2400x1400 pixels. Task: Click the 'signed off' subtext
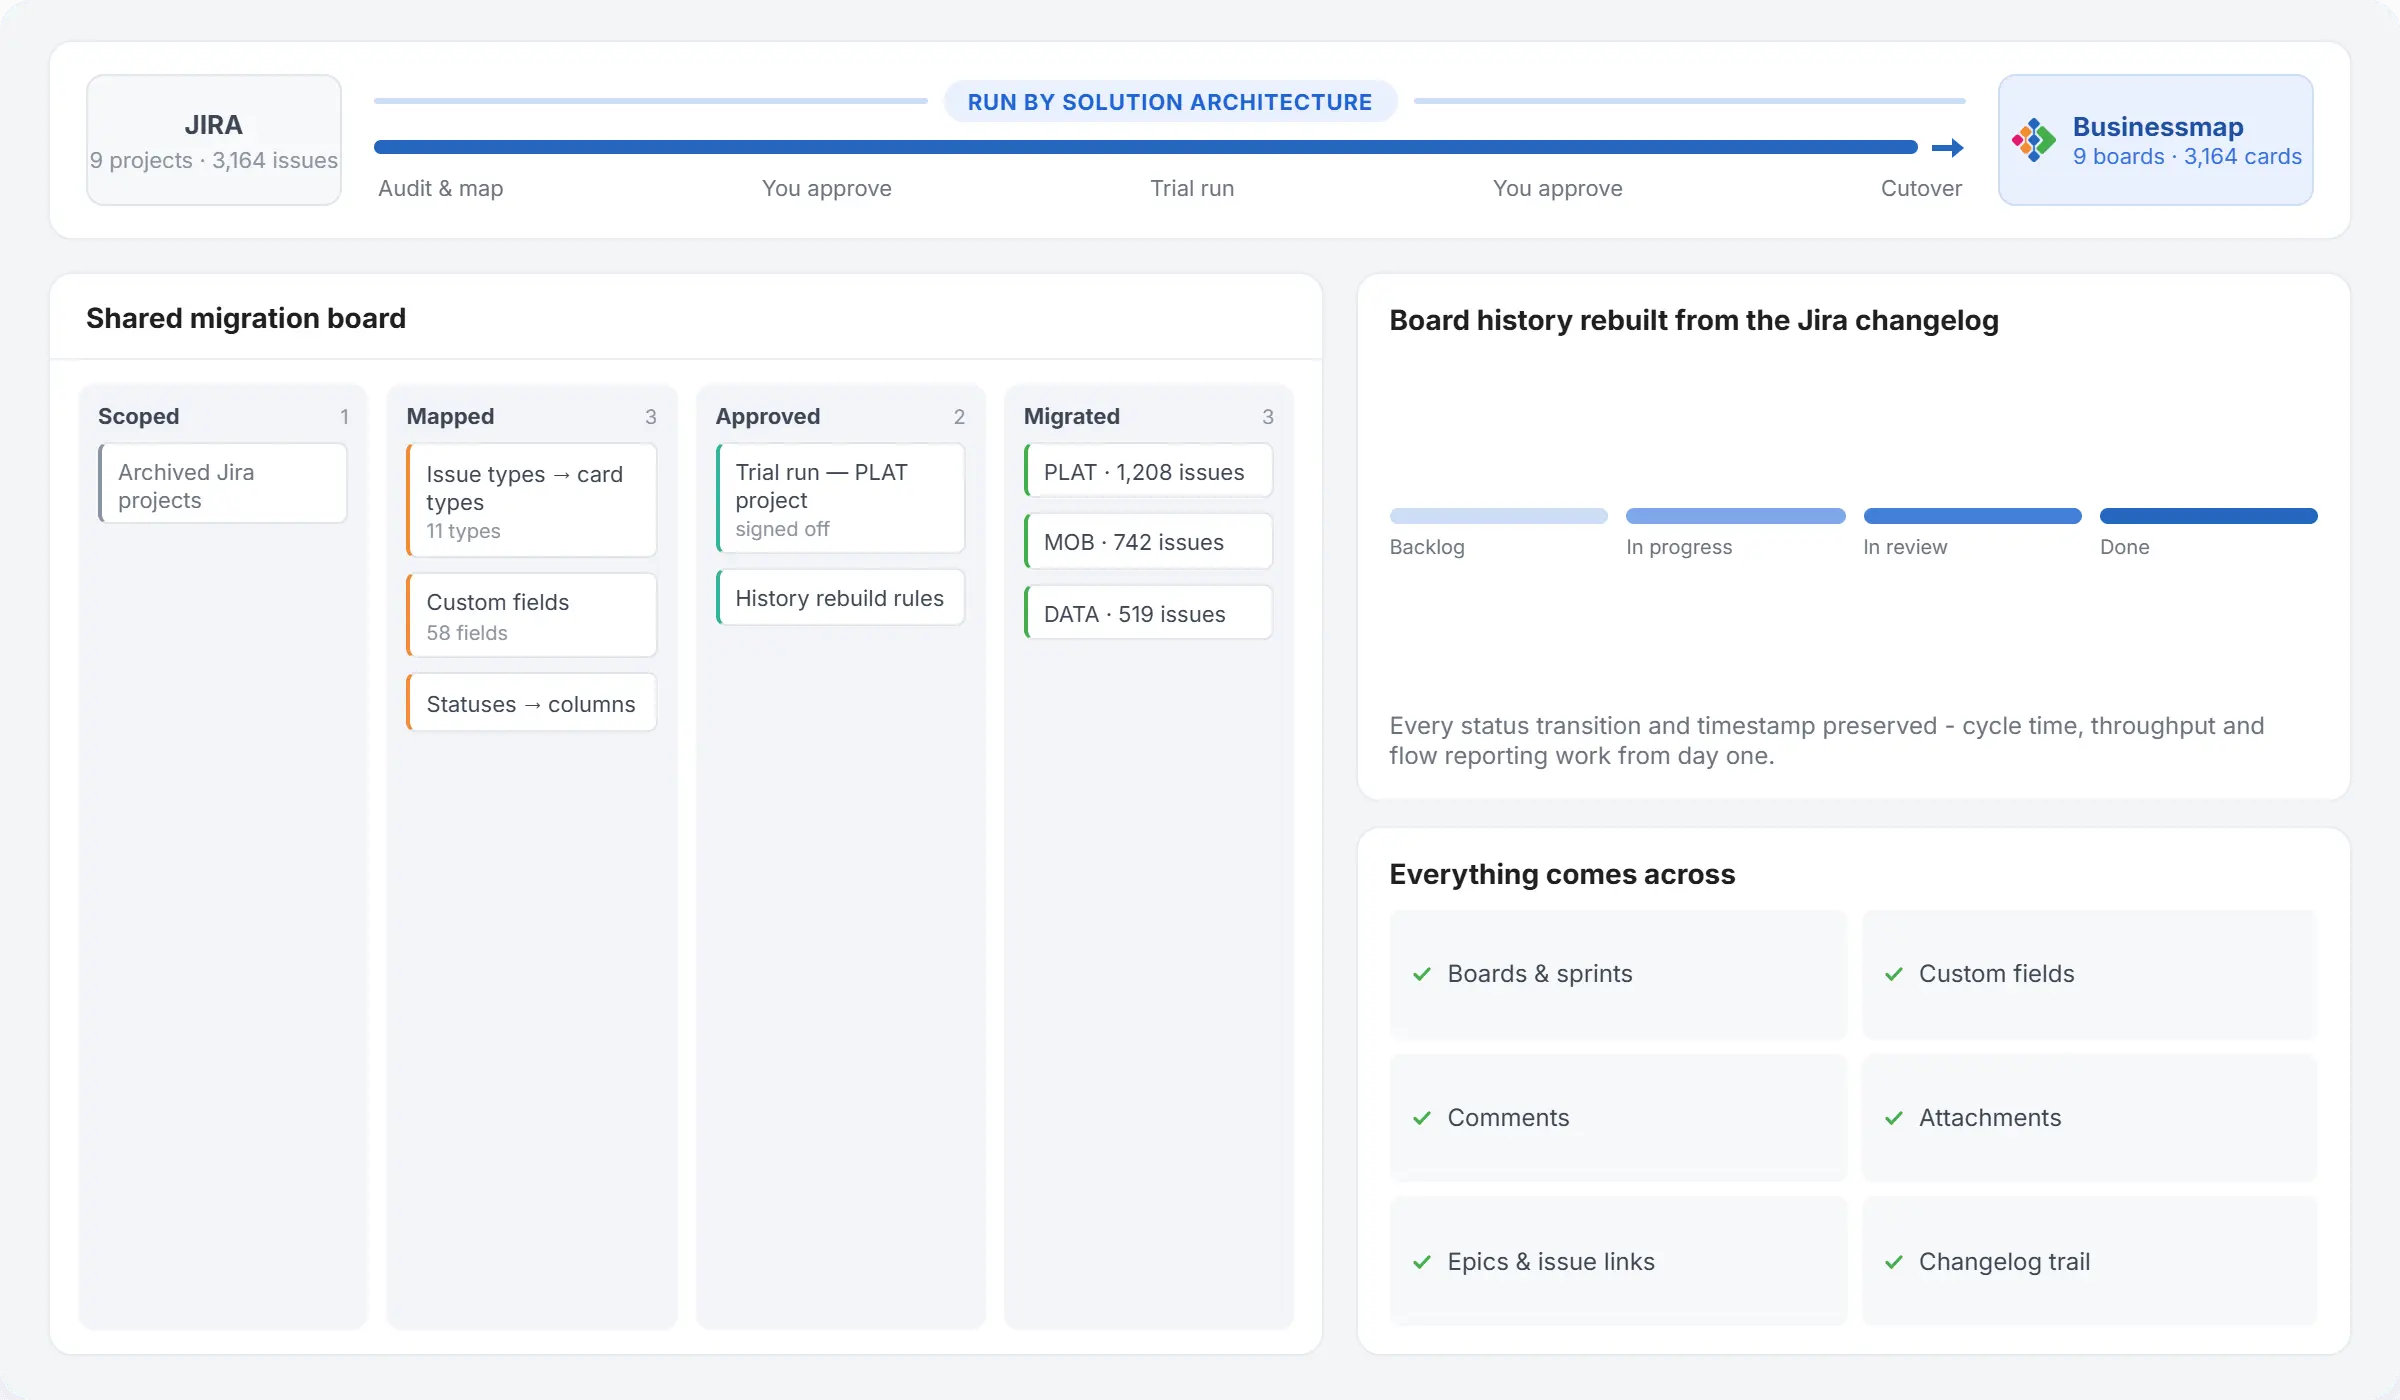[x=782, y=529]
